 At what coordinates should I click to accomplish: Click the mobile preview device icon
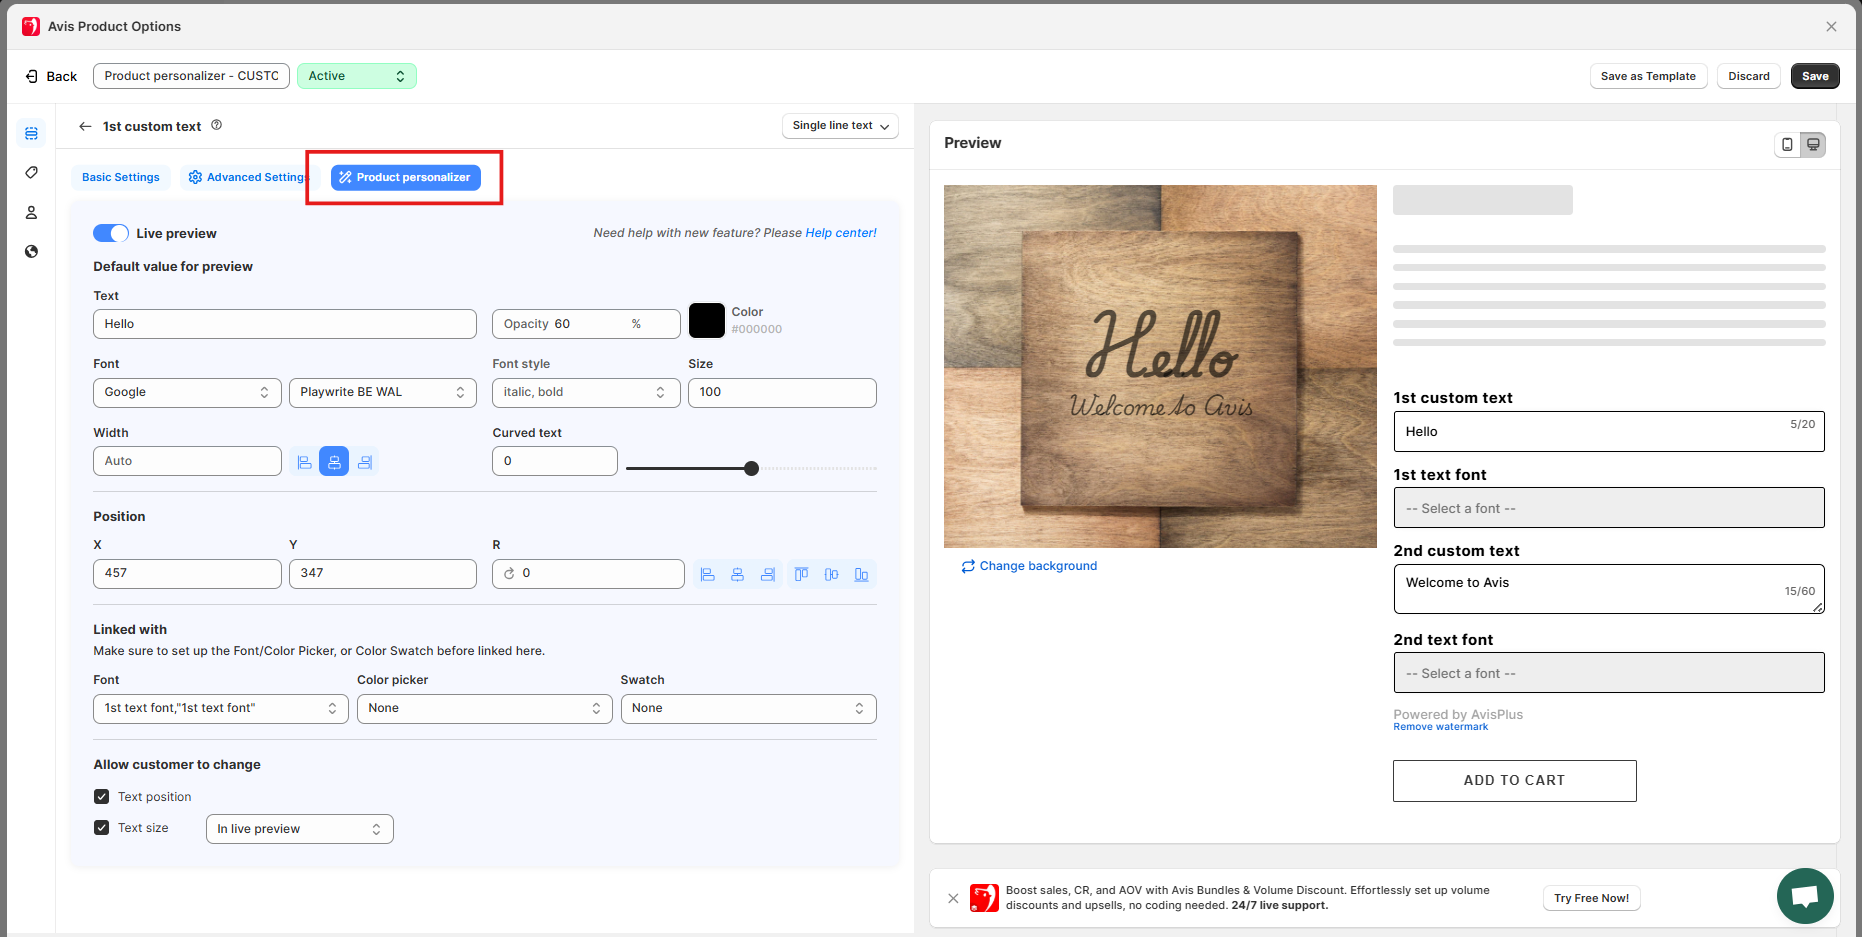tap(1787, 145)
